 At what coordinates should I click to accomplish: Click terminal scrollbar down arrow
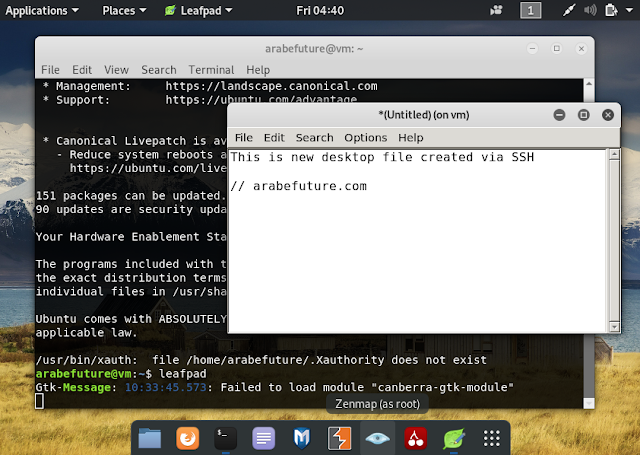click(589, 403)
